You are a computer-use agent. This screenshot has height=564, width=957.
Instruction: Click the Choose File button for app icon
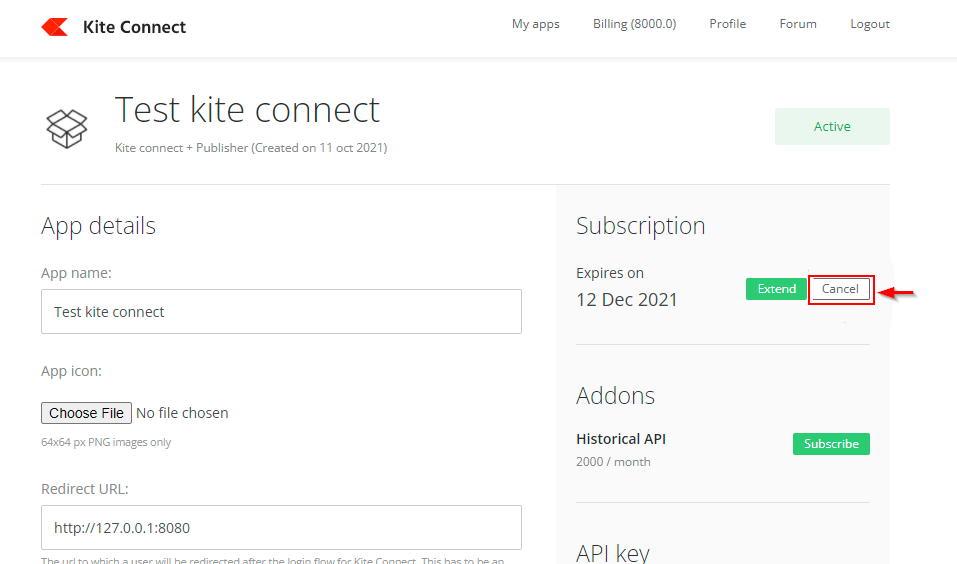point(86,413)
